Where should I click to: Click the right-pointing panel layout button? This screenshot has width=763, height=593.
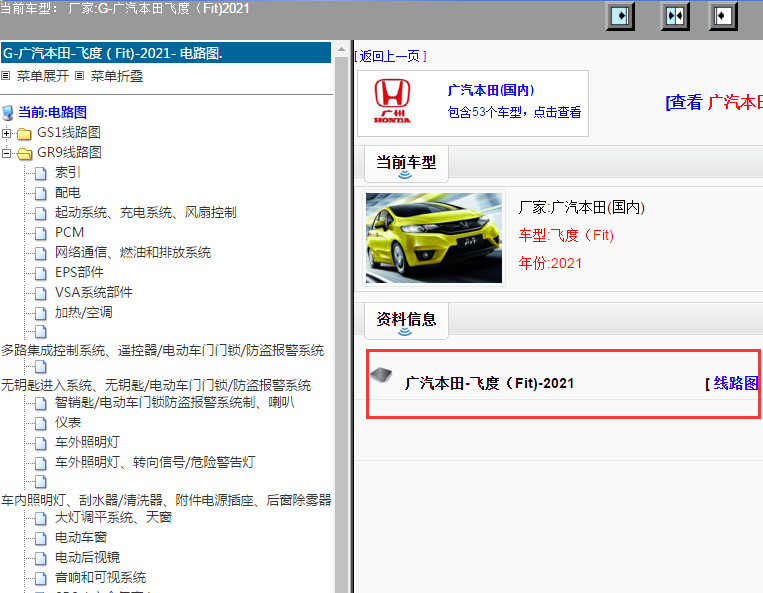620,16
